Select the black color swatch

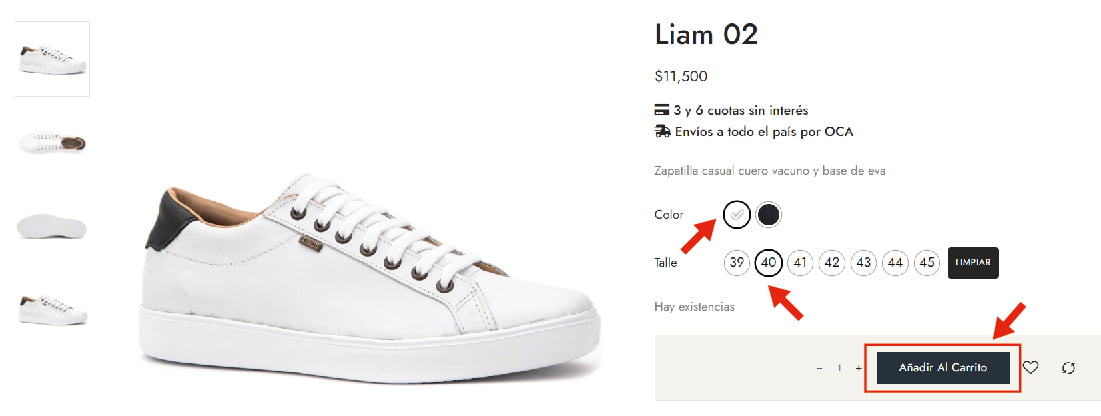pyautogui.click(x=768, y=214)
